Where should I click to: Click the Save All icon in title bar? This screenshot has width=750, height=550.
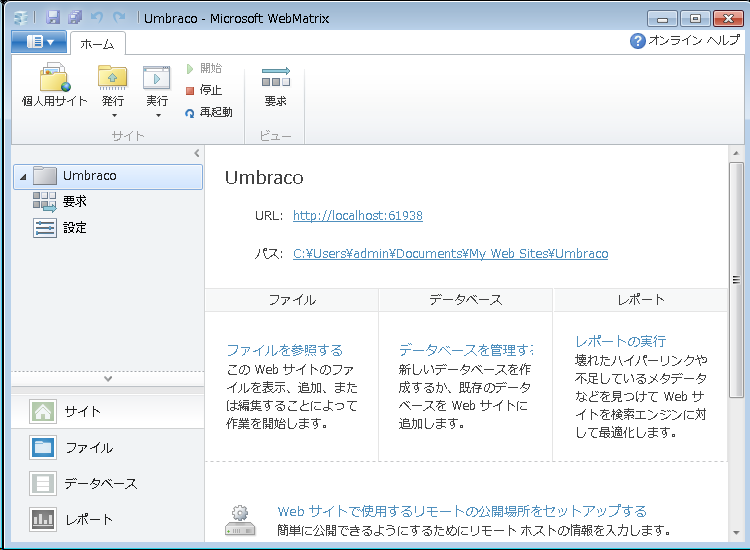point(75,18)
